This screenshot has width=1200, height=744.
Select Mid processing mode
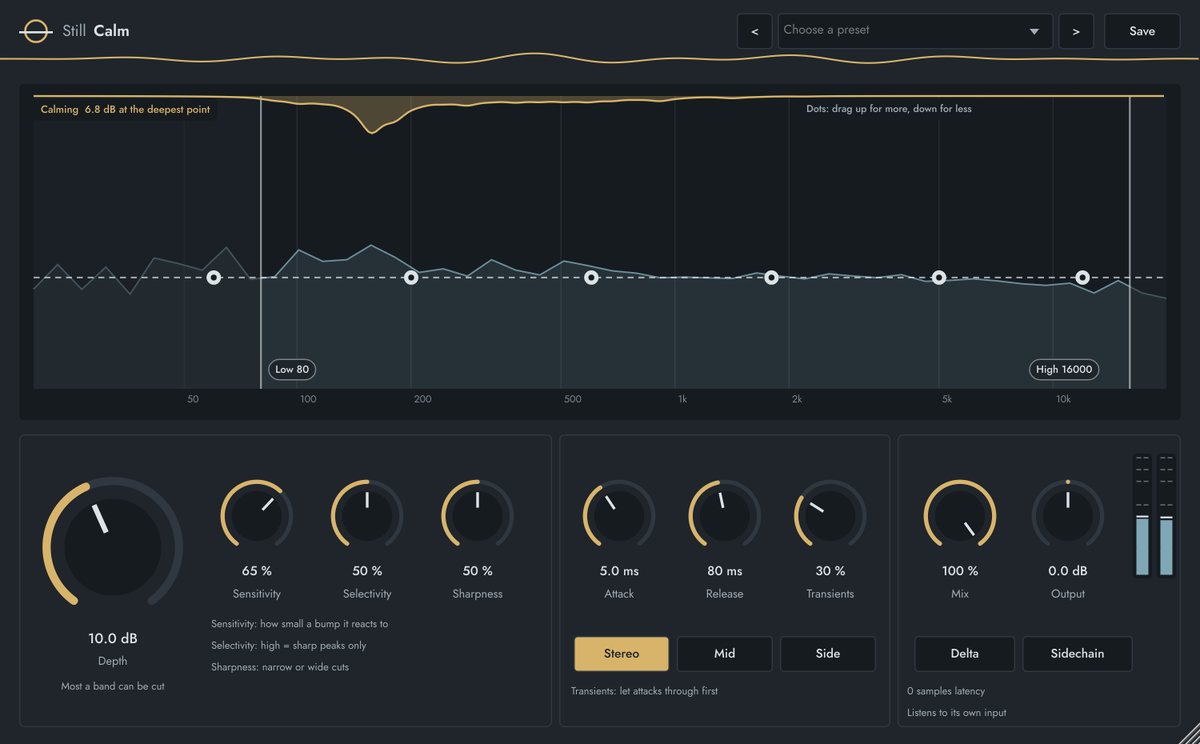(724, 654)
